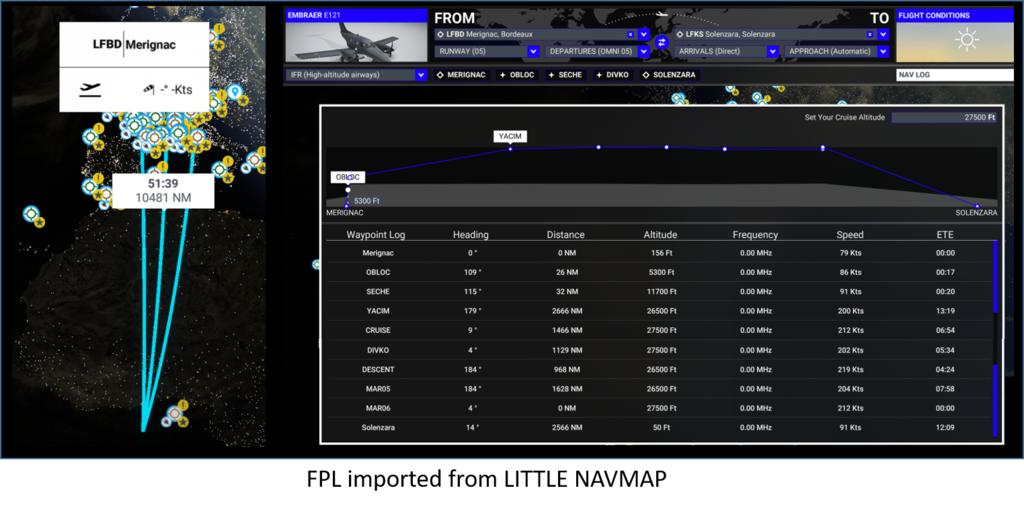Click the Heading column header
This screenshot has width=1024, height=509.
point(470,235)
